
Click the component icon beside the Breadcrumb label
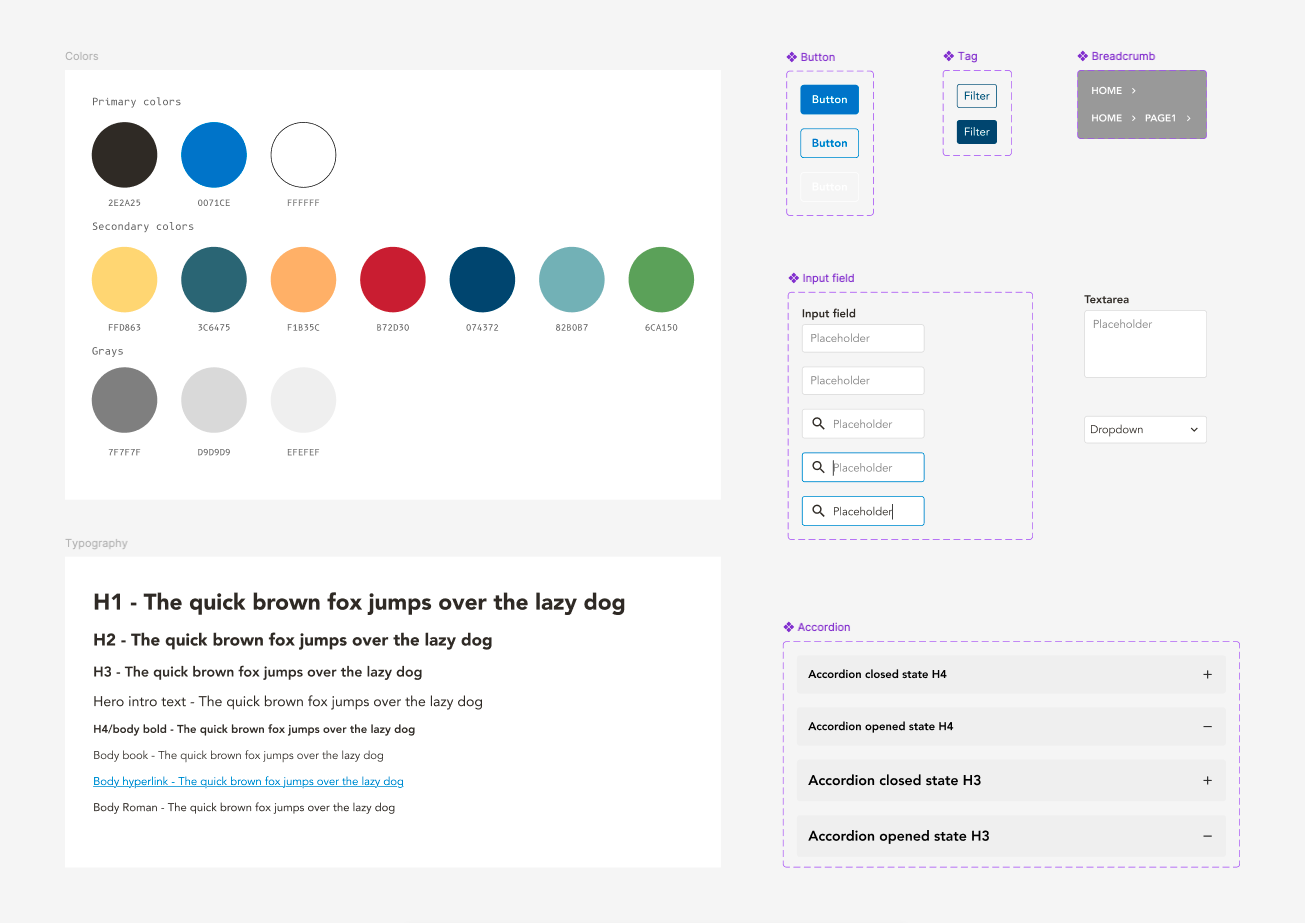pos(1083,56)
